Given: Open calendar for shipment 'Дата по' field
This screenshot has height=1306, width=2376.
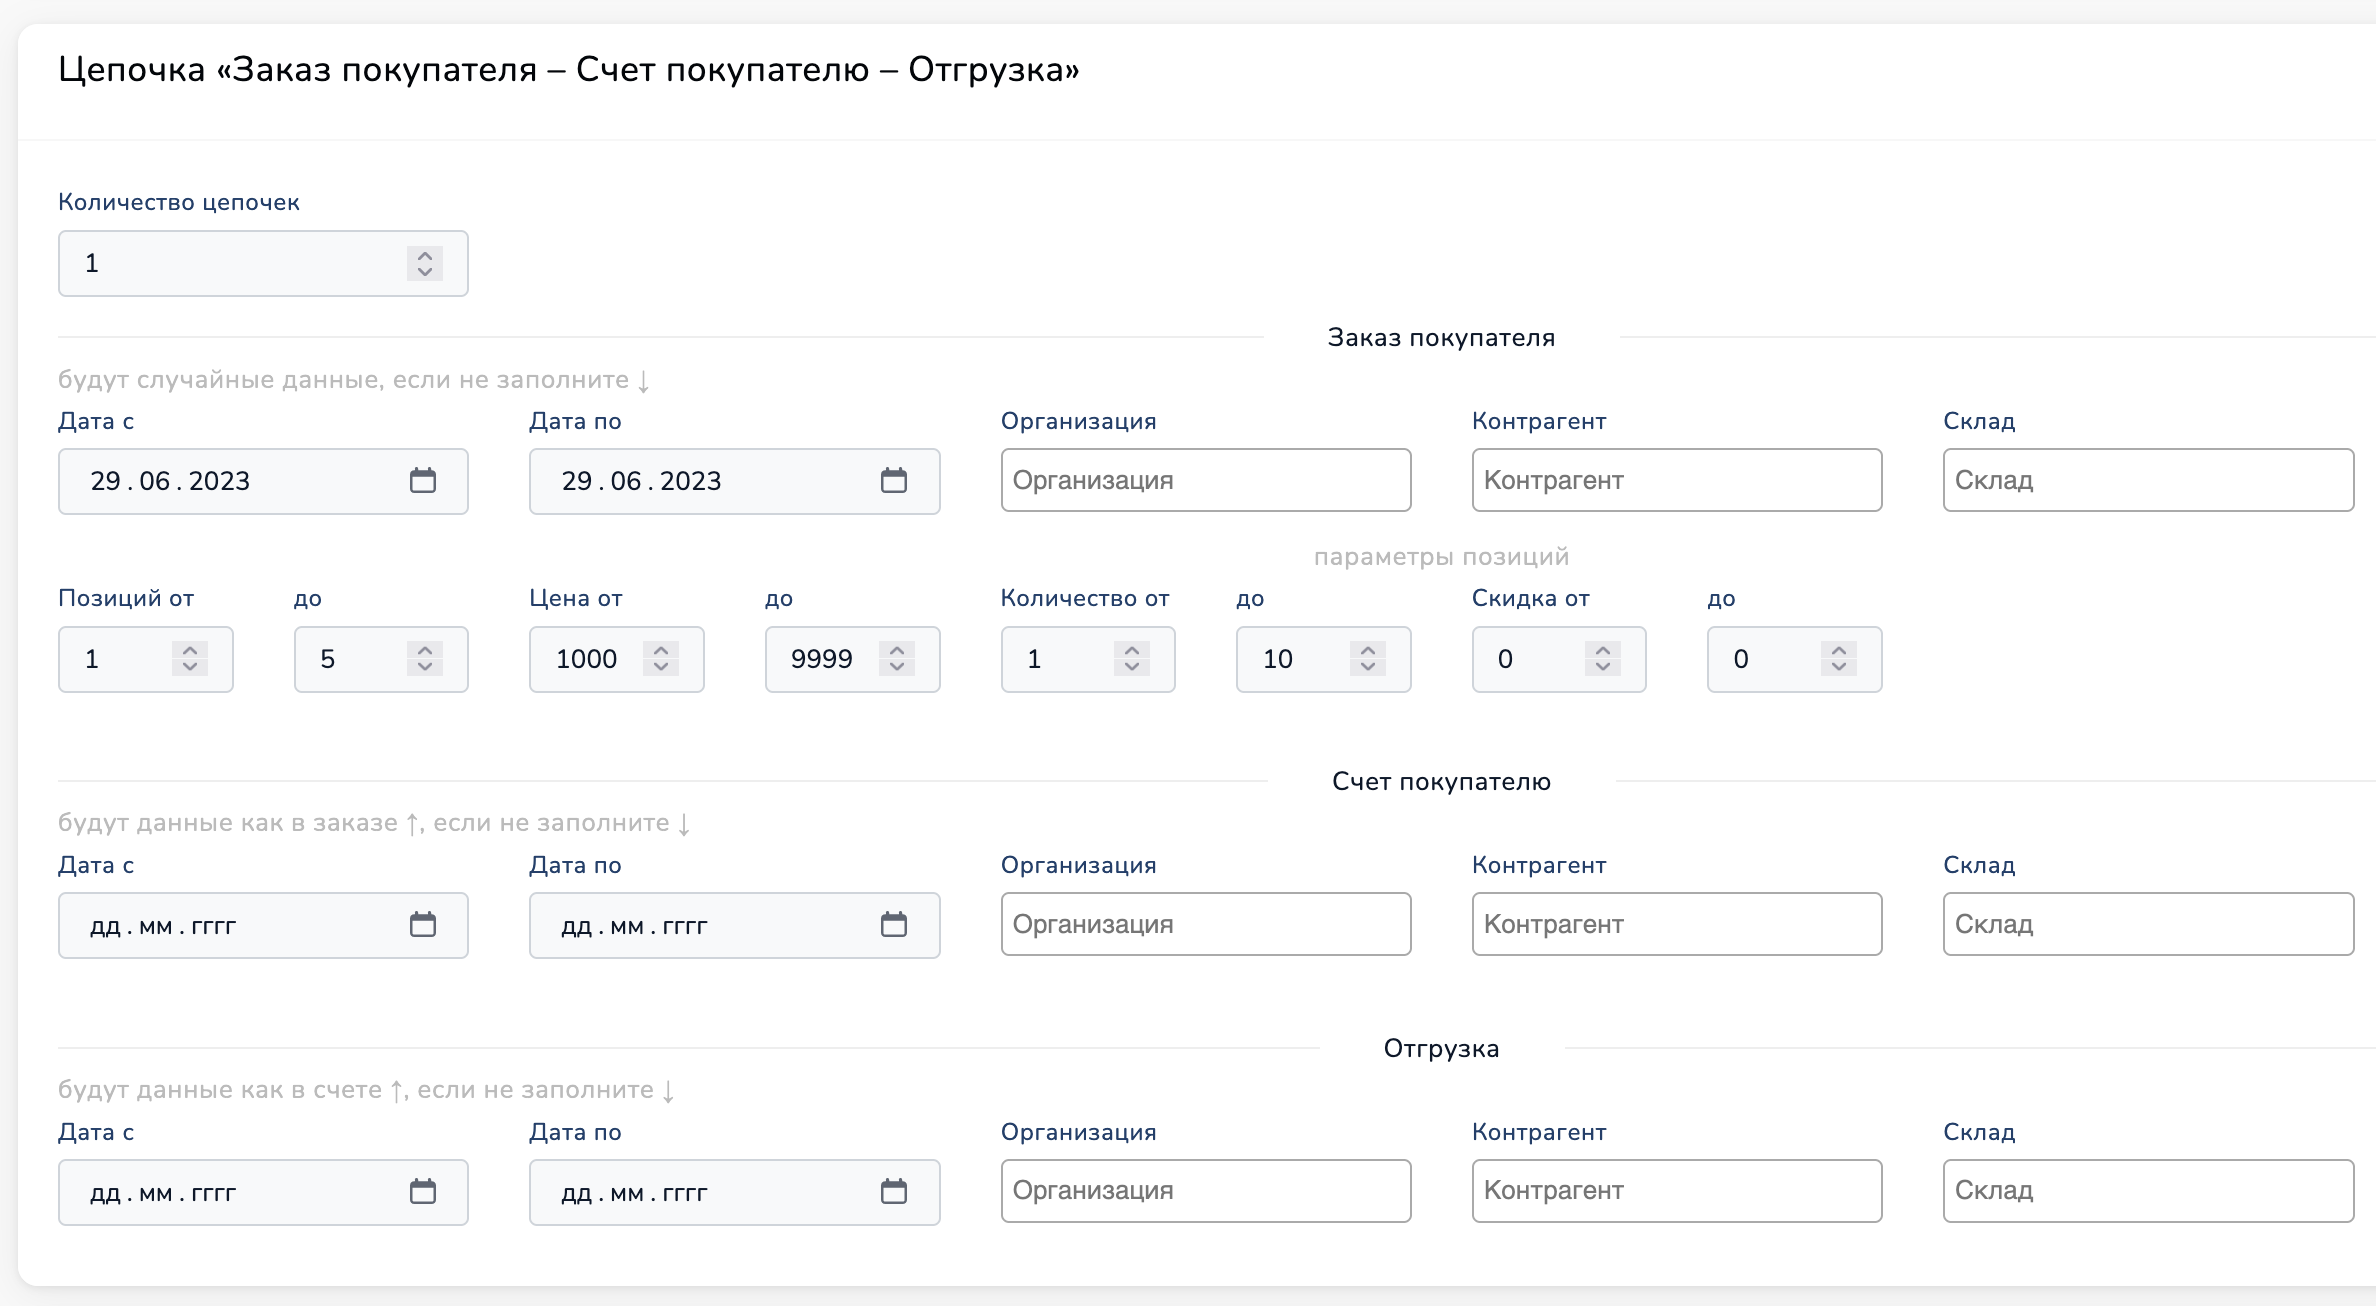Looking at the screenshot, I should [x=894, y=1192].
